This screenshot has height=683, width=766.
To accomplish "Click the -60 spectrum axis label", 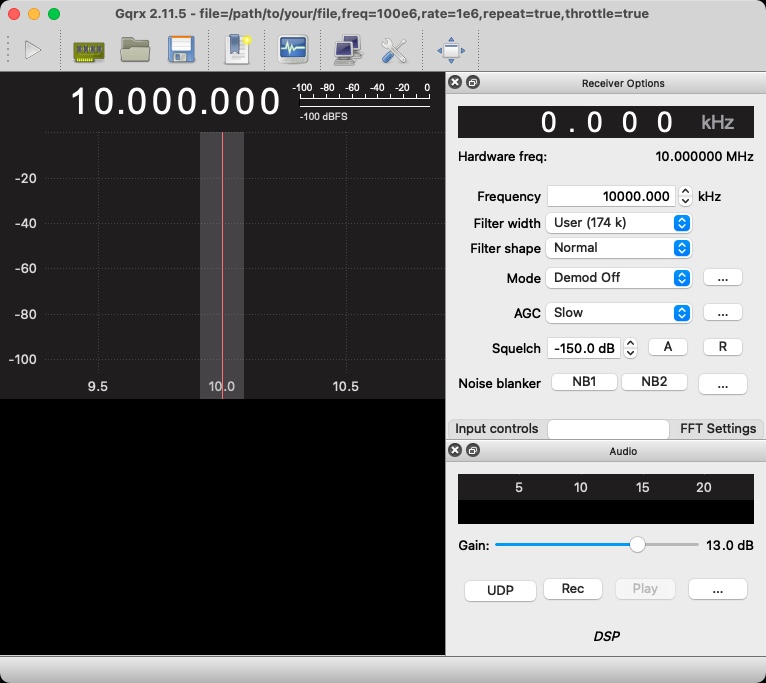I will tap(25, 269).
